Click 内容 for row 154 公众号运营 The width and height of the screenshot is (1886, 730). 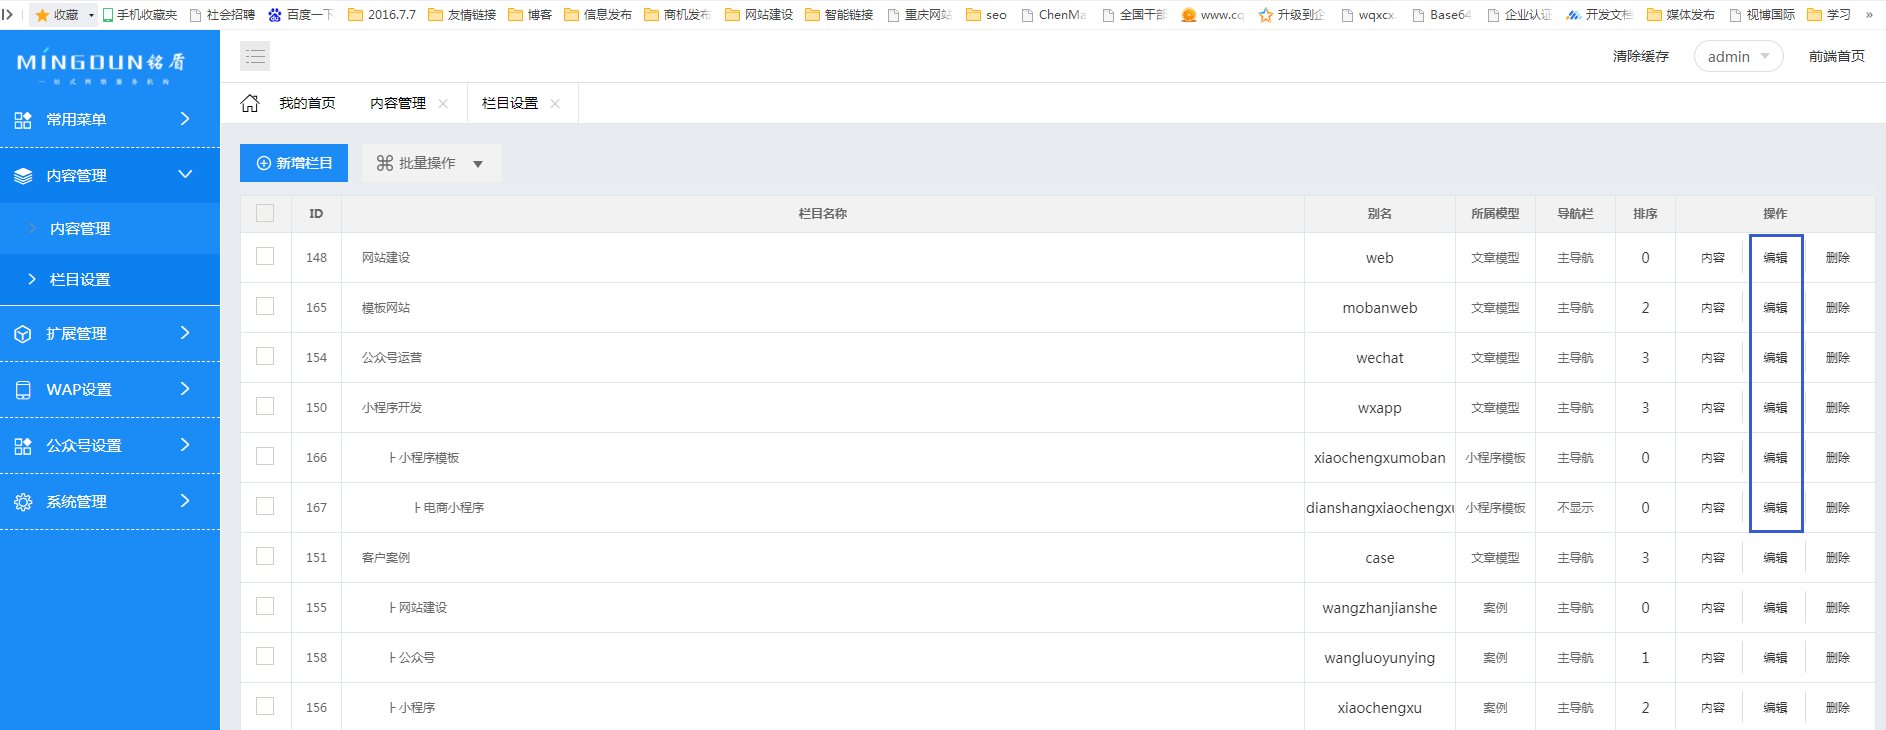tap(1713, 358)
